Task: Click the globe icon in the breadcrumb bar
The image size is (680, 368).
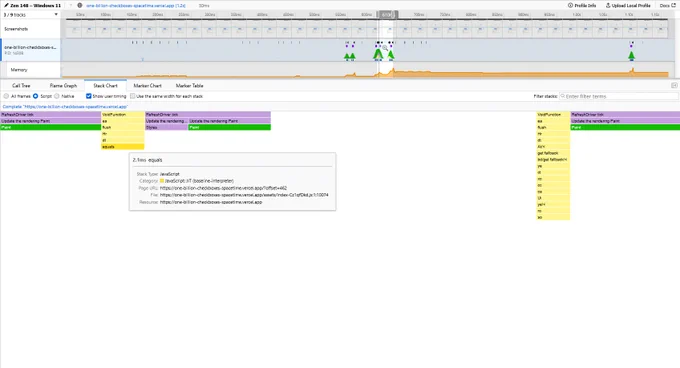Action: point(80,6)
